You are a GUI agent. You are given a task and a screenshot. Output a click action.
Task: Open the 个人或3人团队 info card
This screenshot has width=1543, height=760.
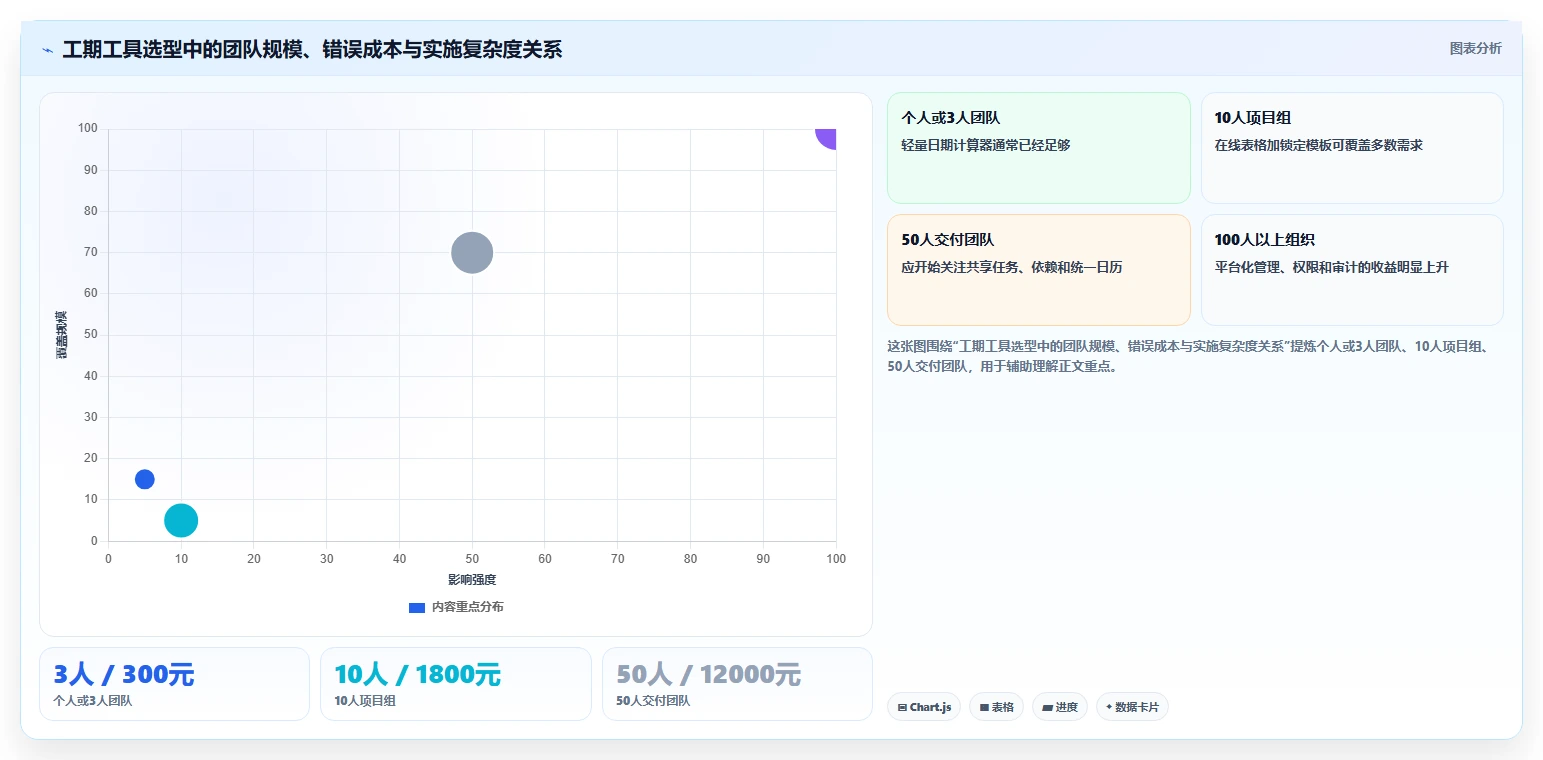pyautogui.click(x=1038, y=148)
